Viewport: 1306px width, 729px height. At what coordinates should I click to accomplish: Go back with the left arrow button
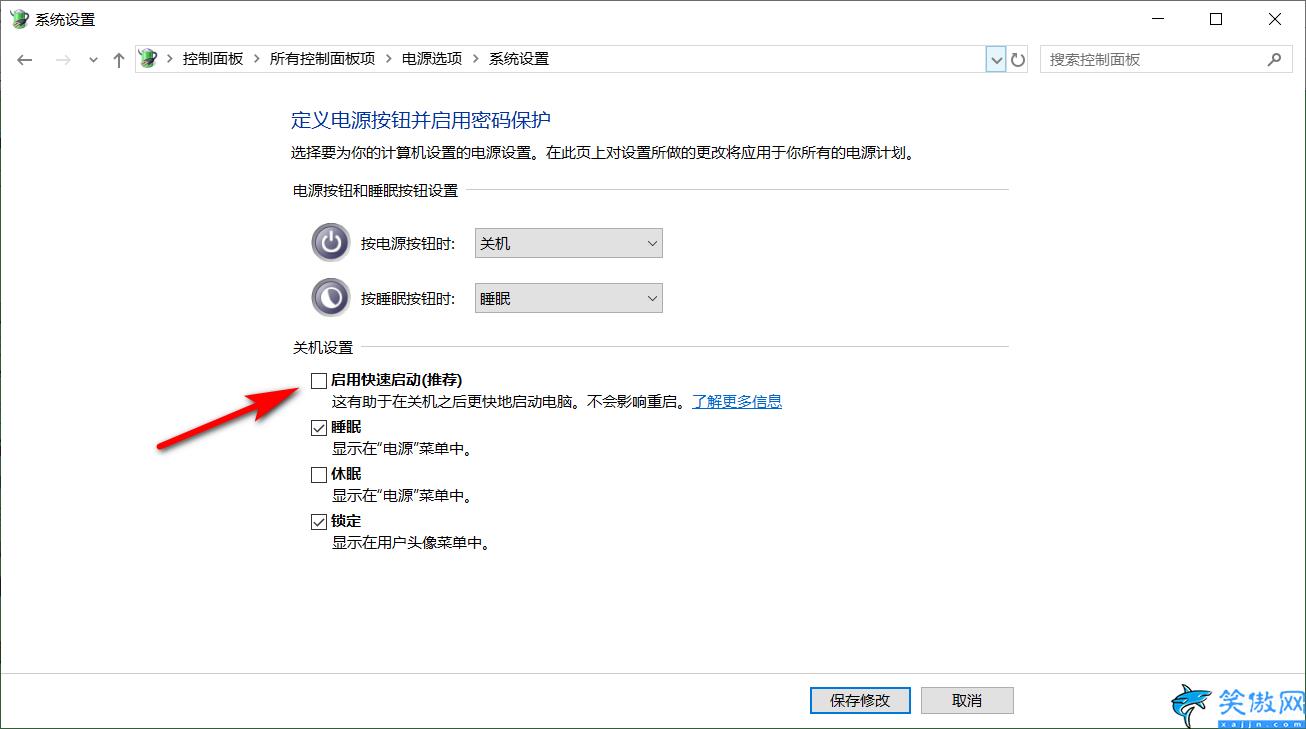25,60
